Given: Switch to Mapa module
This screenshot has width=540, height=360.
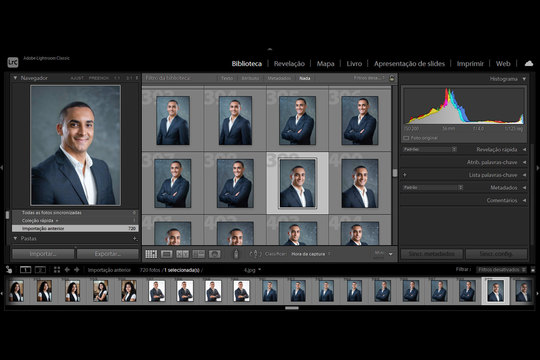Looking at the screenshot, I should [x=325, y=64].
